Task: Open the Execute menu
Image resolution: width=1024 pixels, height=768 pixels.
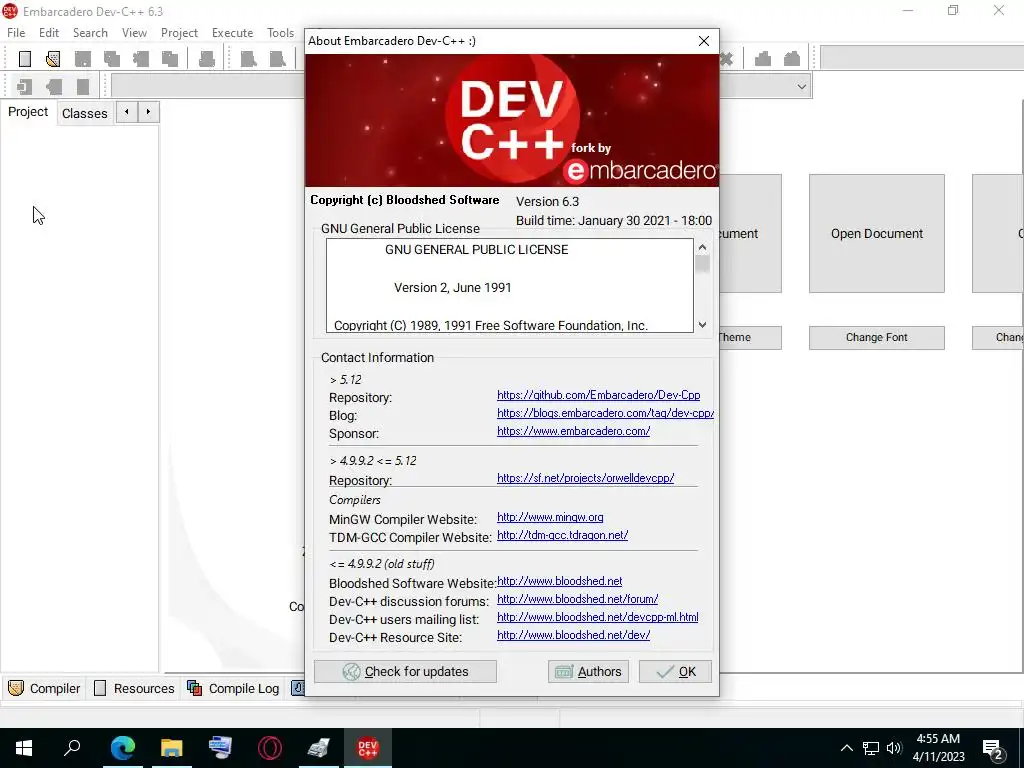Action: (x=232, y=33)
